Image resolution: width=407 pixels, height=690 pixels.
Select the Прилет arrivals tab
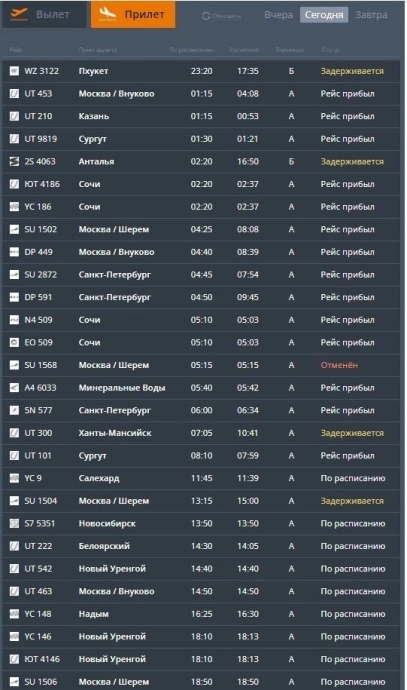(x=133, y=14)
